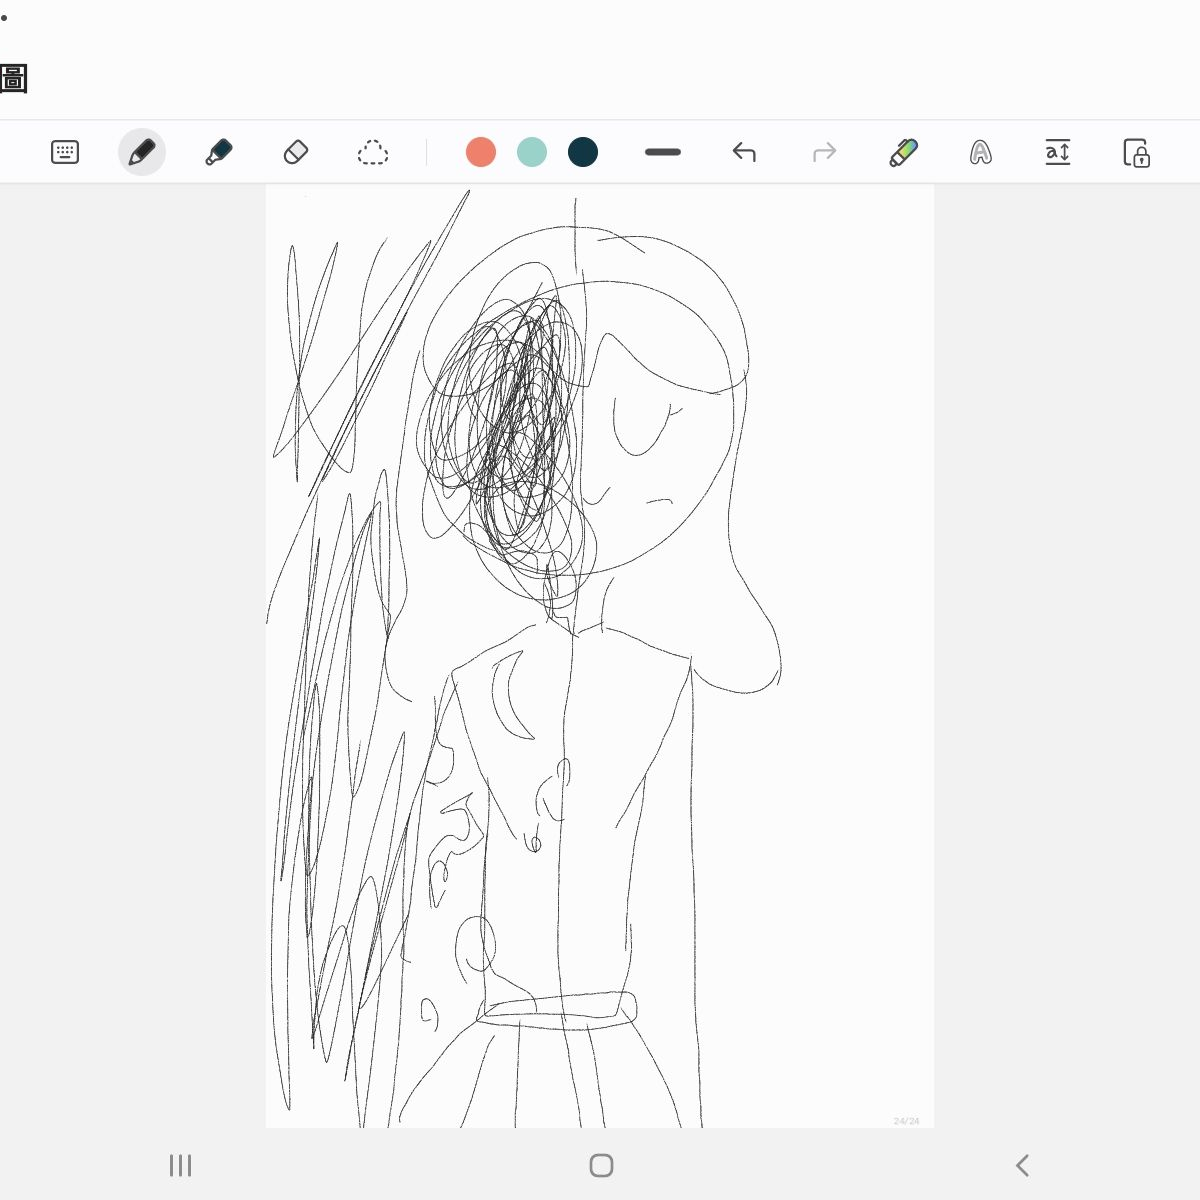
Task: Open Android recent apps
Action: pyautogui.click(x=180, y=1165)
